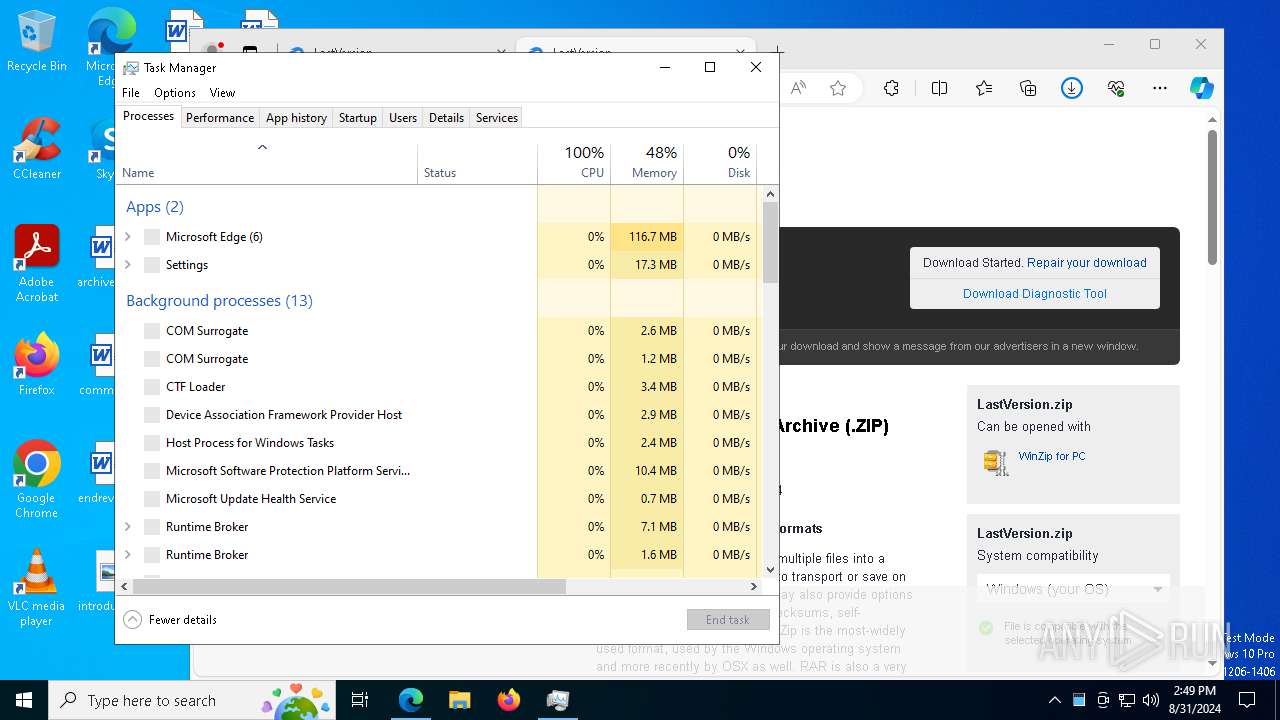Open Task Manager Options menu
The image size is (1280, 720).
point(175,93)
